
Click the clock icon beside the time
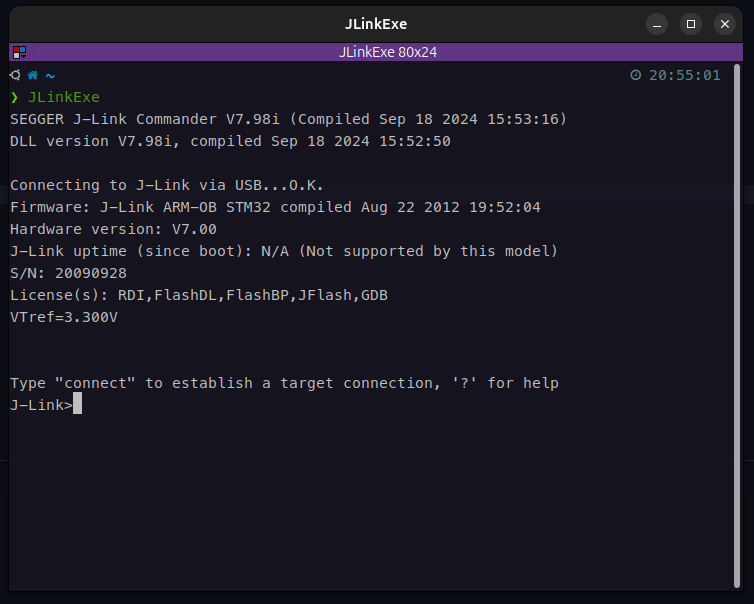[x=635, y=75]
